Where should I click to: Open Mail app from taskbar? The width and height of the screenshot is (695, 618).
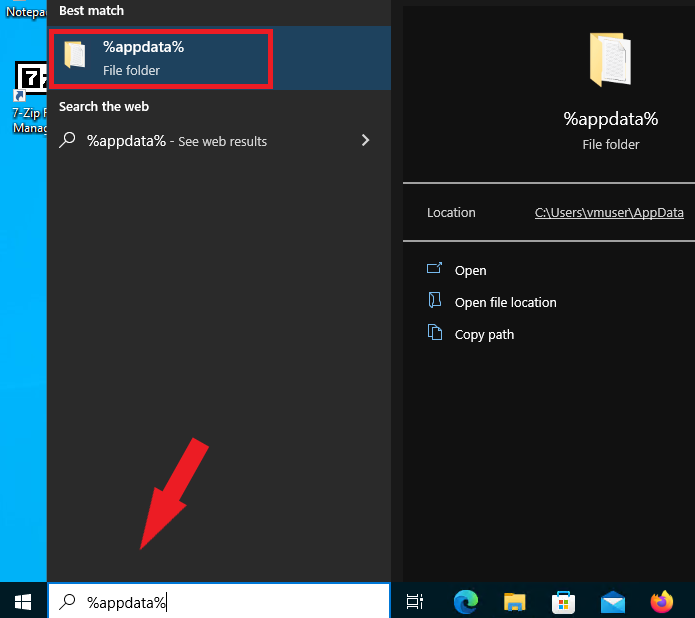tap(613, 602)
